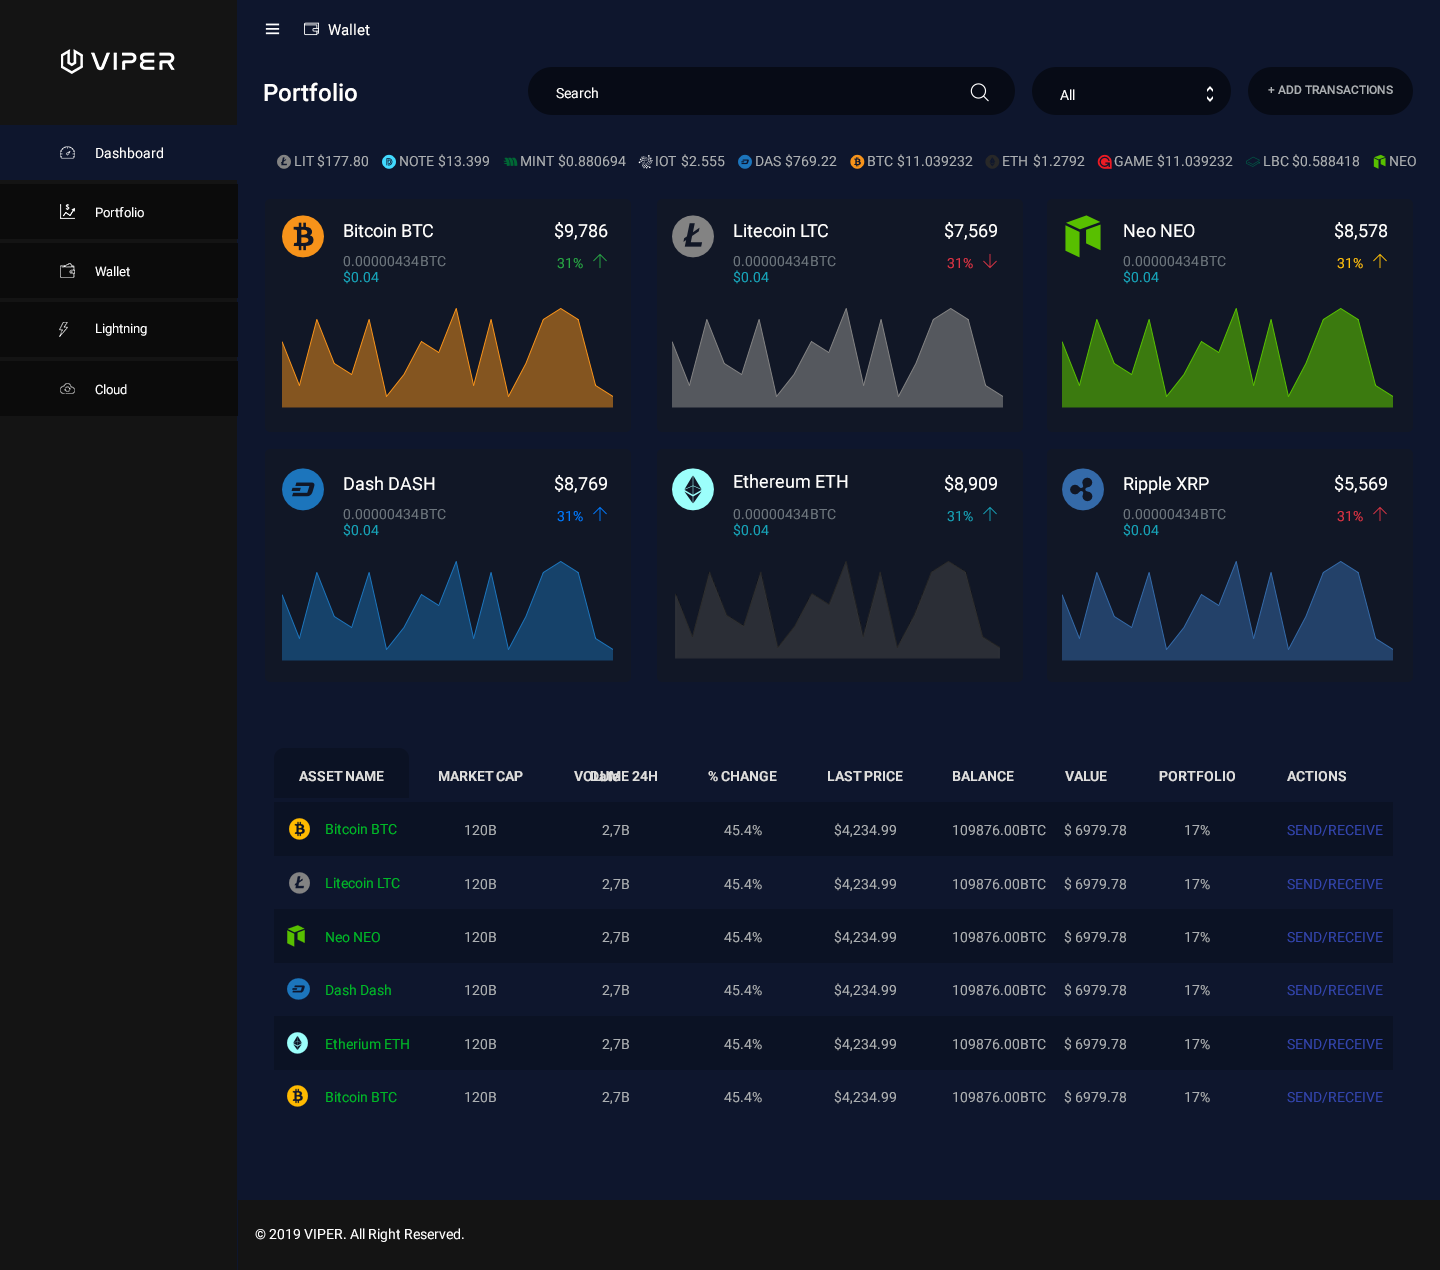Click the BTC ticker coin icon
Screen dimensions: 1440x1270
point(857,162)
